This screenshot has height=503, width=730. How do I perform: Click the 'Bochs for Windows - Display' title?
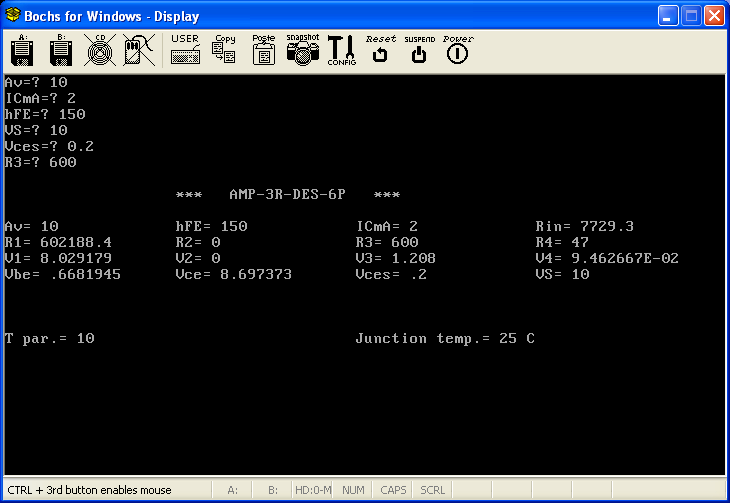pos(112,16)
